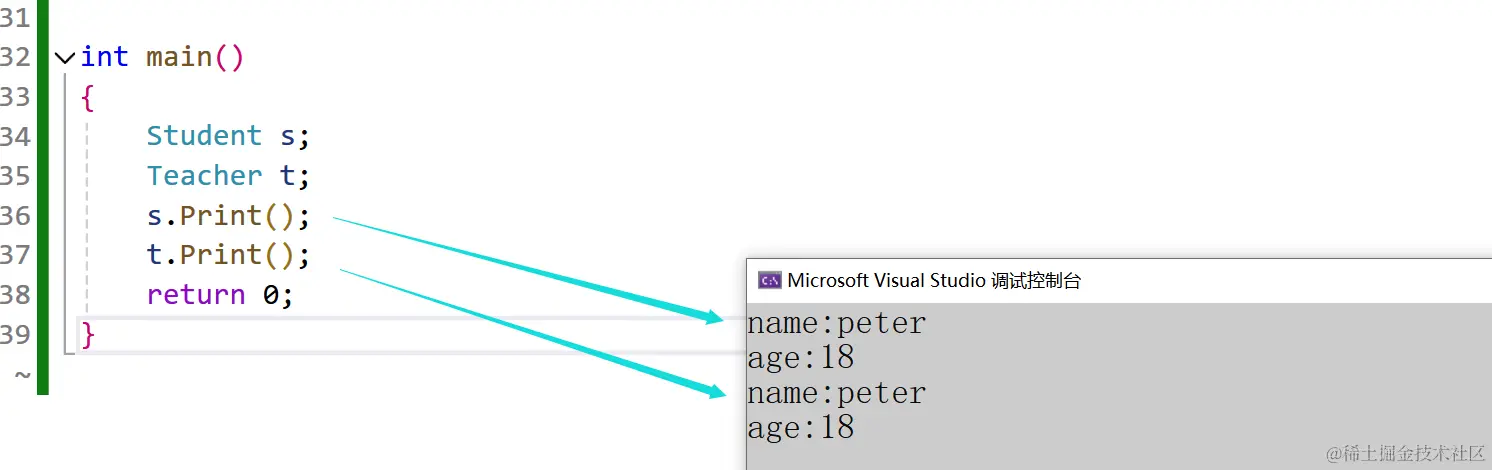The image size is (1492, 470).
Task: Place cursor on variable 't;' declaration
Action: click(295, 176)
